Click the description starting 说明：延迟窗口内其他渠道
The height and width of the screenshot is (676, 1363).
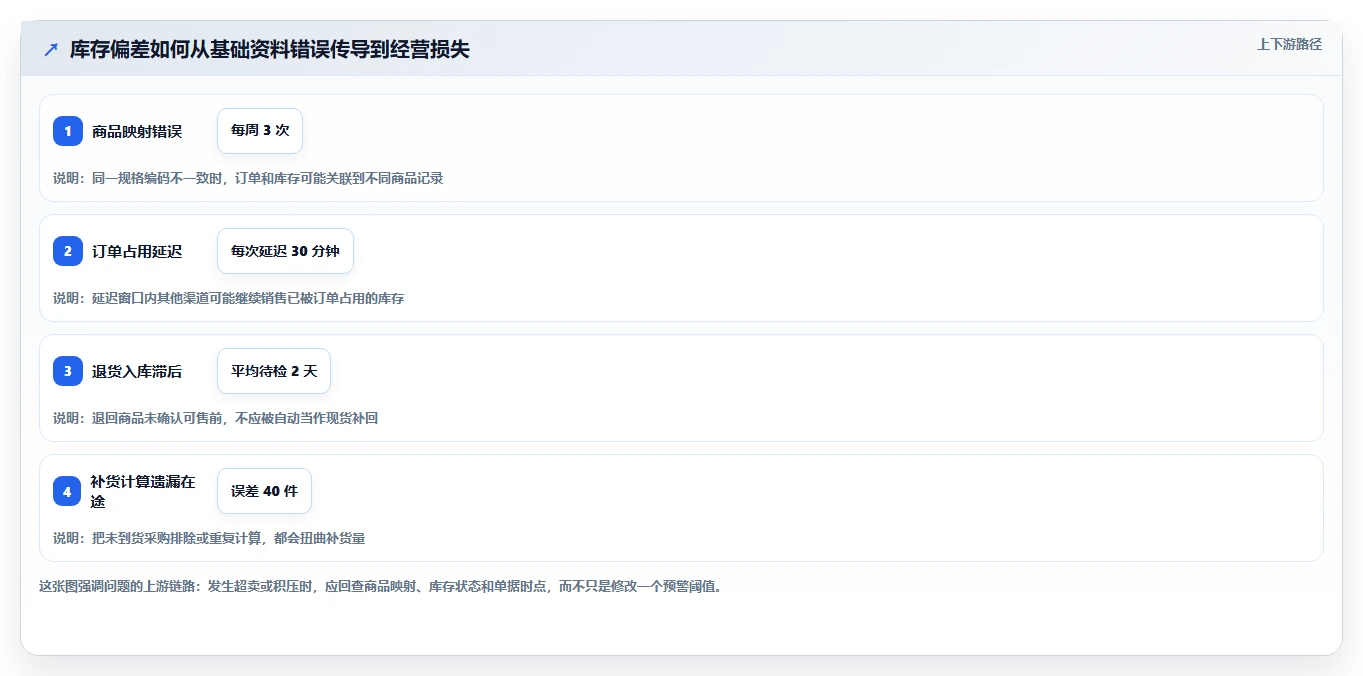(229, 298)
